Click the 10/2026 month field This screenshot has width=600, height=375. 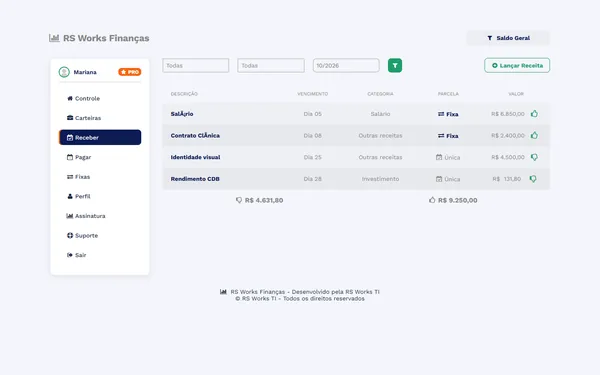point(346,65)
